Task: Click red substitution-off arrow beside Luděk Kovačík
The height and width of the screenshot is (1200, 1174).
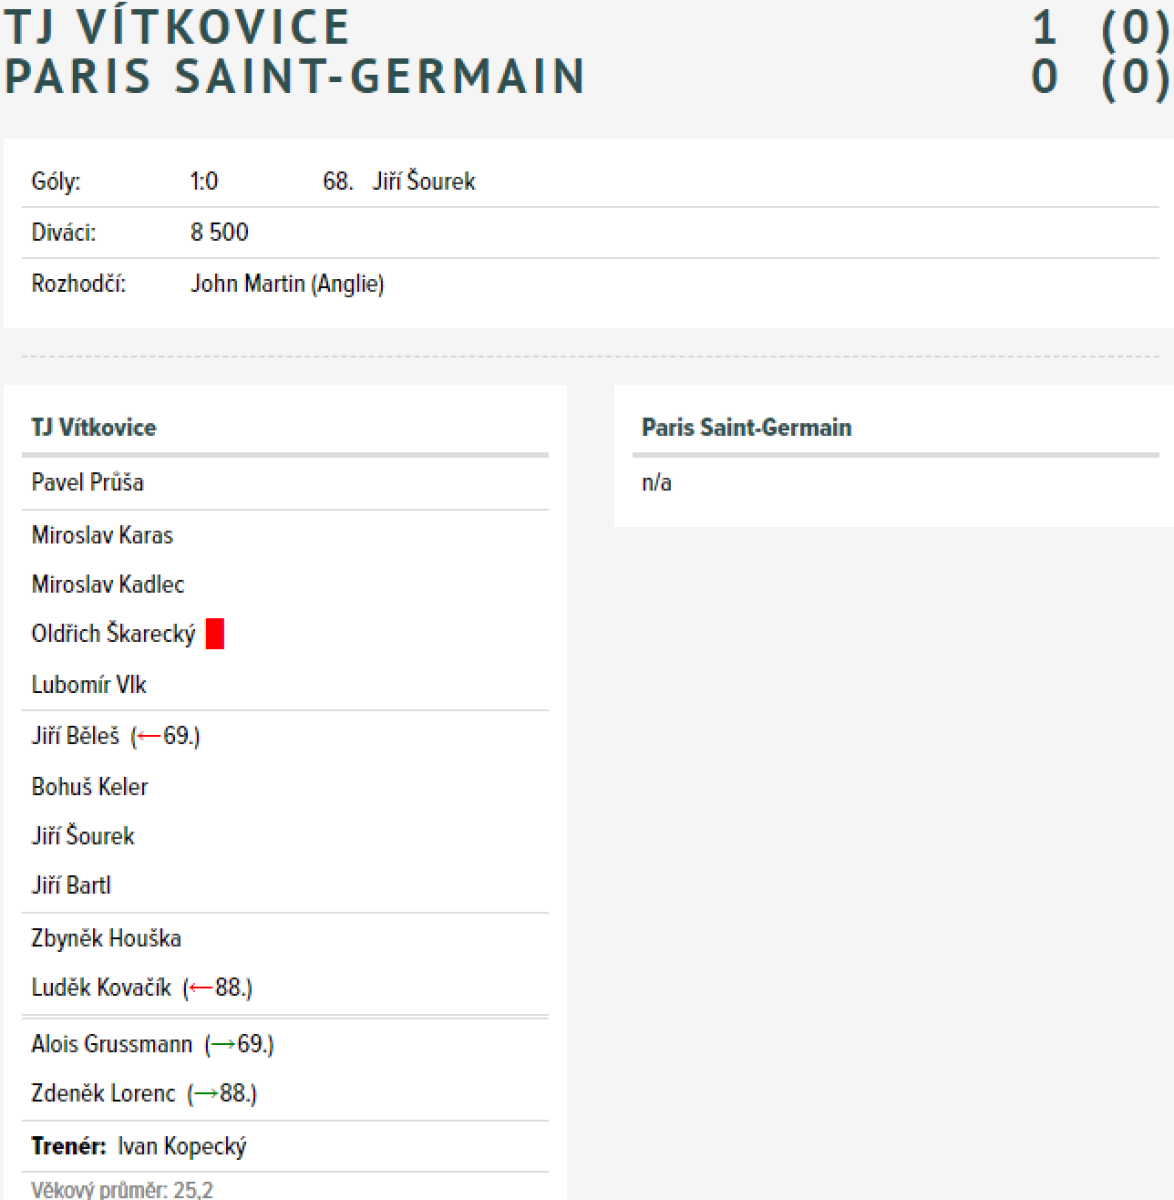Action: coord(201,989)
